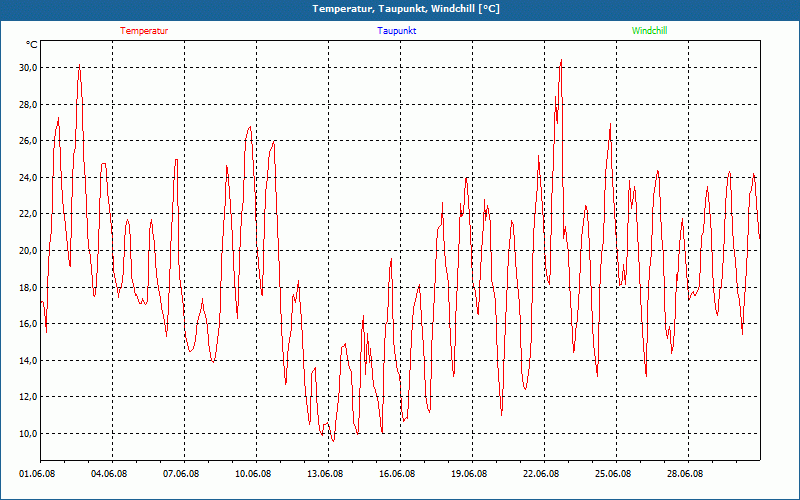
Task: Click the 28.06.08 date label
Action: (x=685, y=474)
